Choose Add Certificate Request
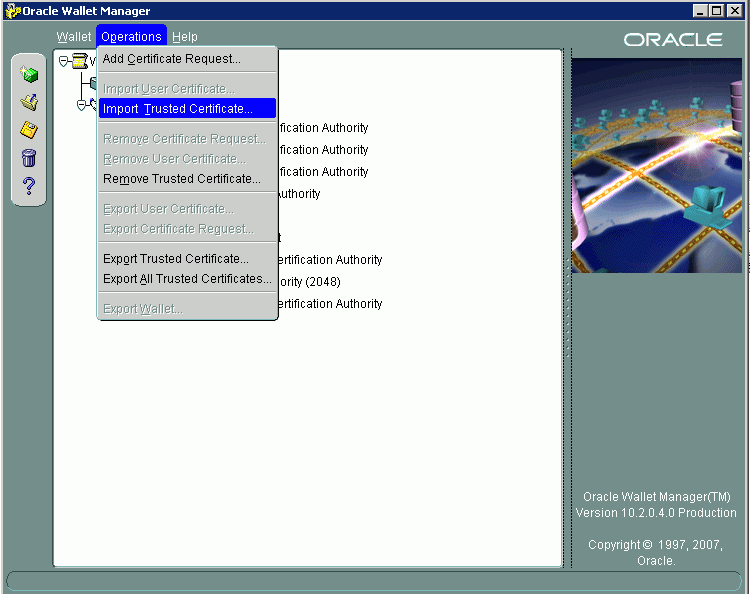750x594 pixels. (x=188, y=59)
